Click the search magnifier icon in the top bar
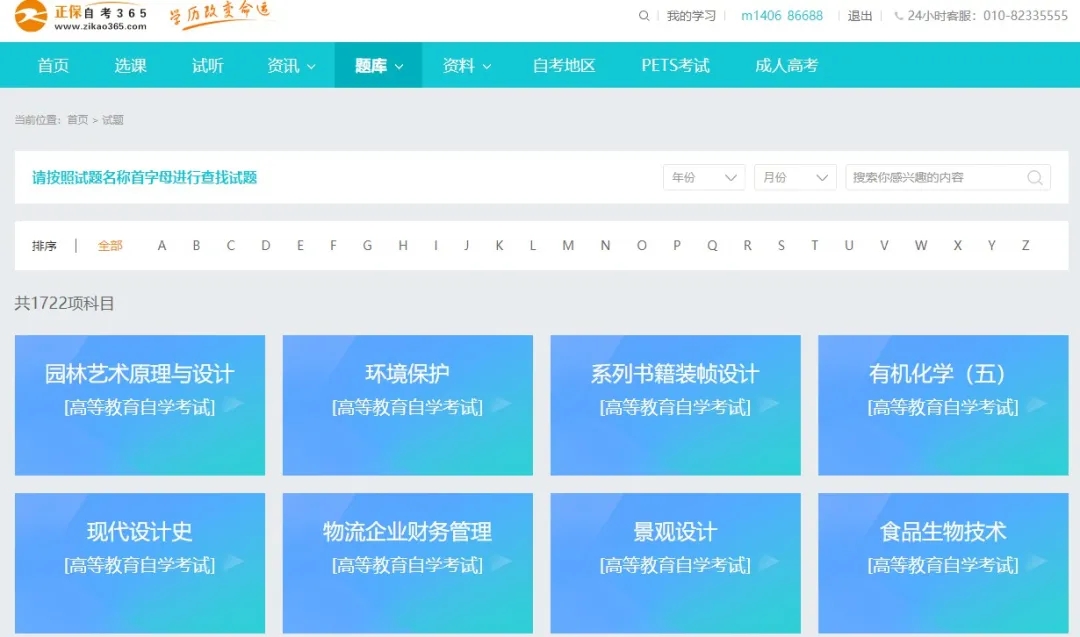Viewport: 1080px width, 637px height. [643, 16]
